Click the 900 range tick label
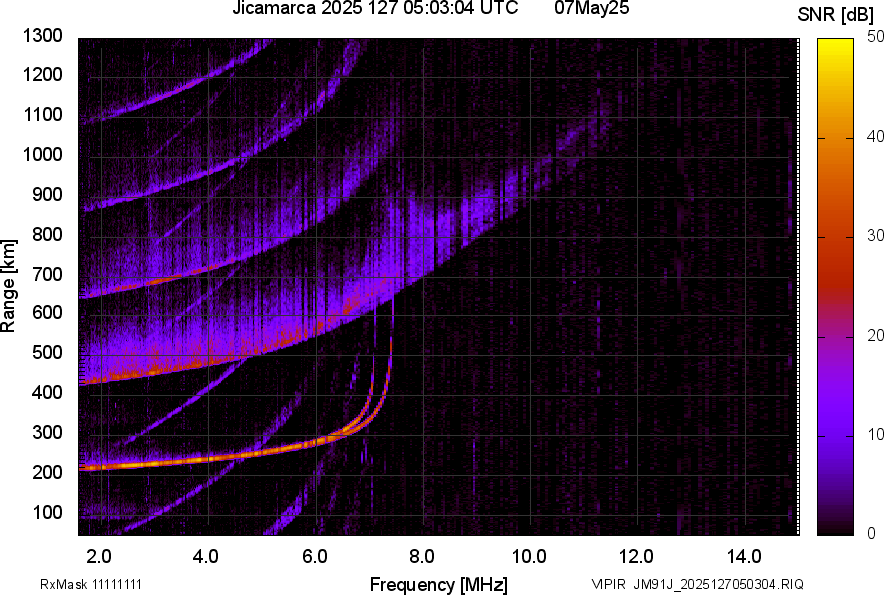Viewport: 884px width, 595px height. click(47, 195)
